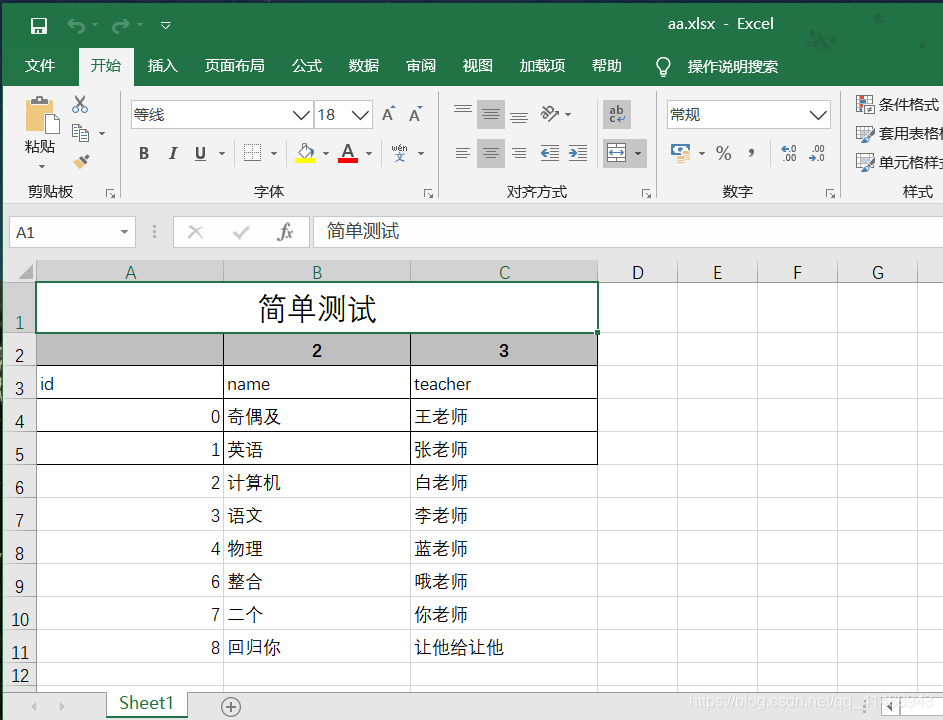The image size is (943, 720).
Task: Open the font size 18 dropdown
Action: pyautogui.click(x=360, y=114)
